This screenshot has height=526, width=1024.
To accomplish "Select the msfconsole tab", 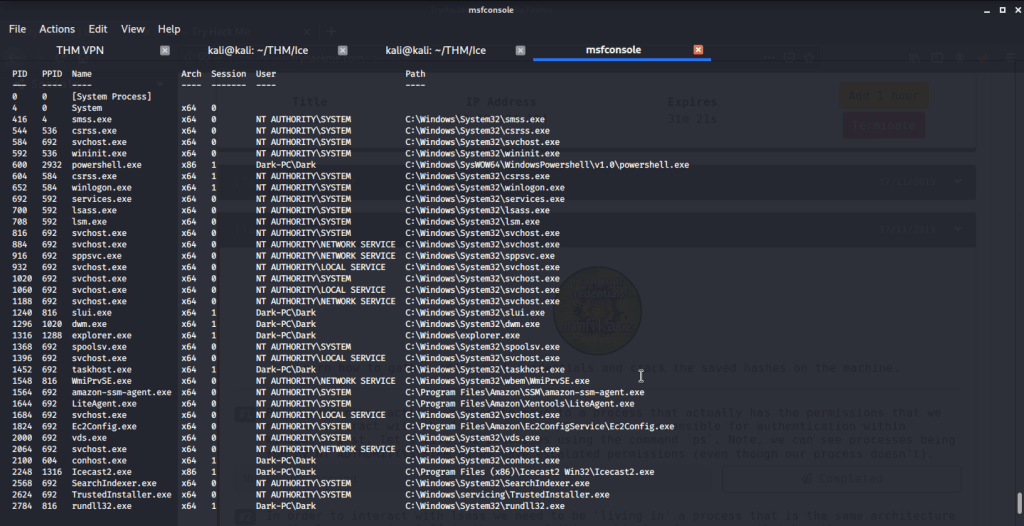I will (x=613, y=50).
